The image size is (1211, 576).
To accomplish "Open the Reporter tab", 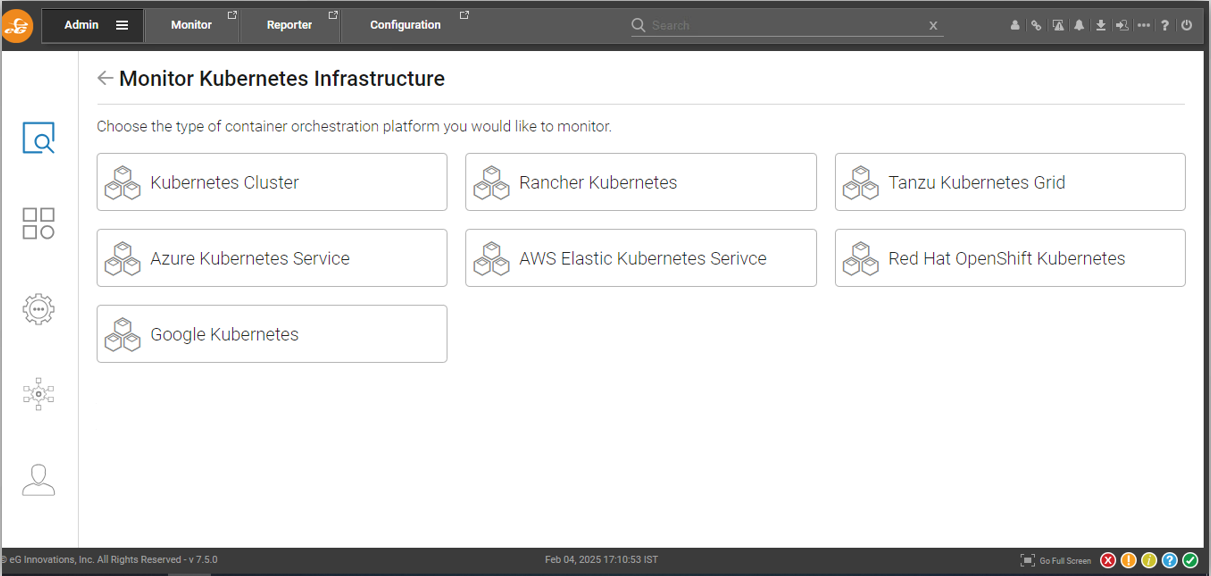I will coord(289,25).
